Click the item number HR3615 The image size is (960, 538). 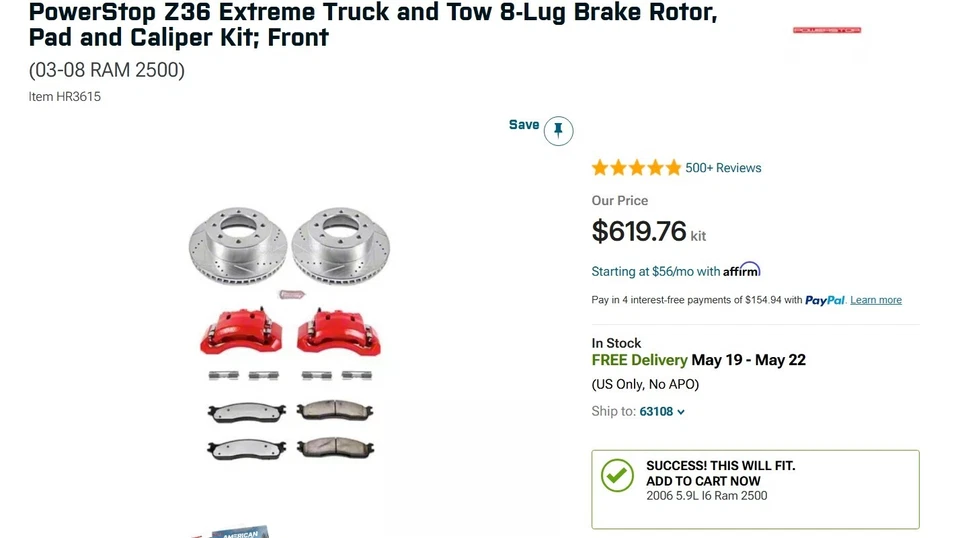pos(65,97)
